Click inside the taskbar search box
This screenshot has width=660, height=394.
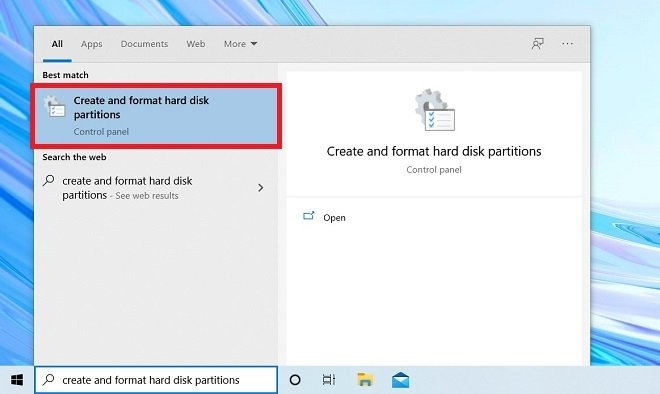click(156, 380)
